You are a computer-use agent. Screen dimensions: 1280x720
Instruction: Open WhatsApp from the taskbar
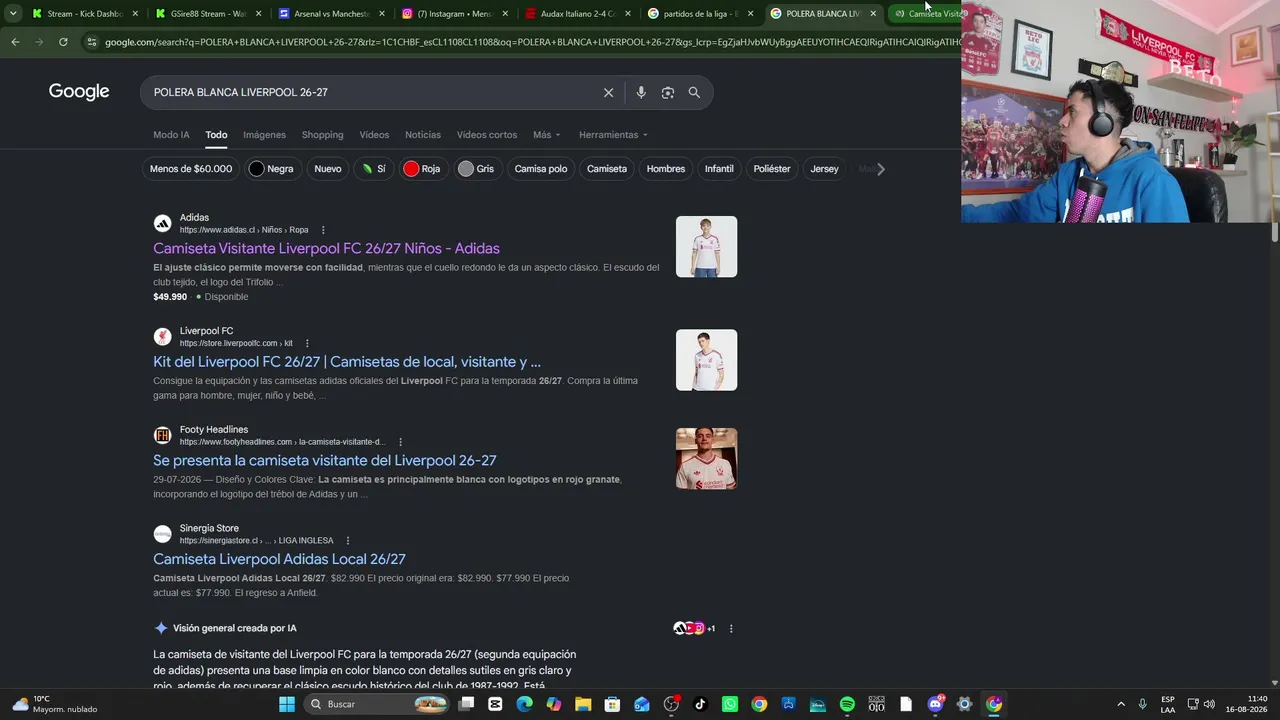729,704
